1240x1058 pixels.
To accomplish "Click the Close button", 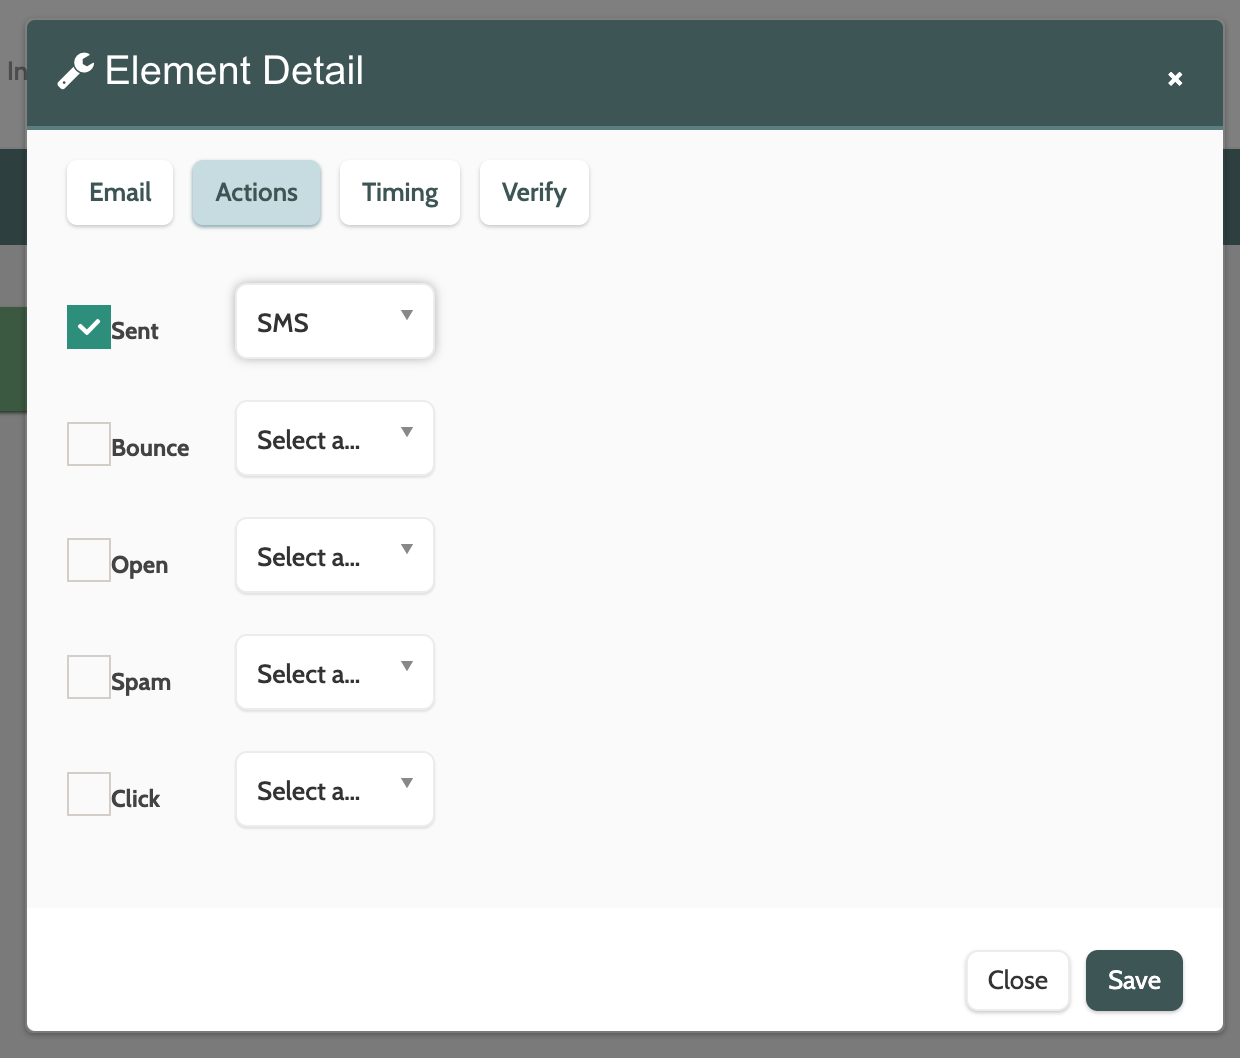I will coord(1017,980).
